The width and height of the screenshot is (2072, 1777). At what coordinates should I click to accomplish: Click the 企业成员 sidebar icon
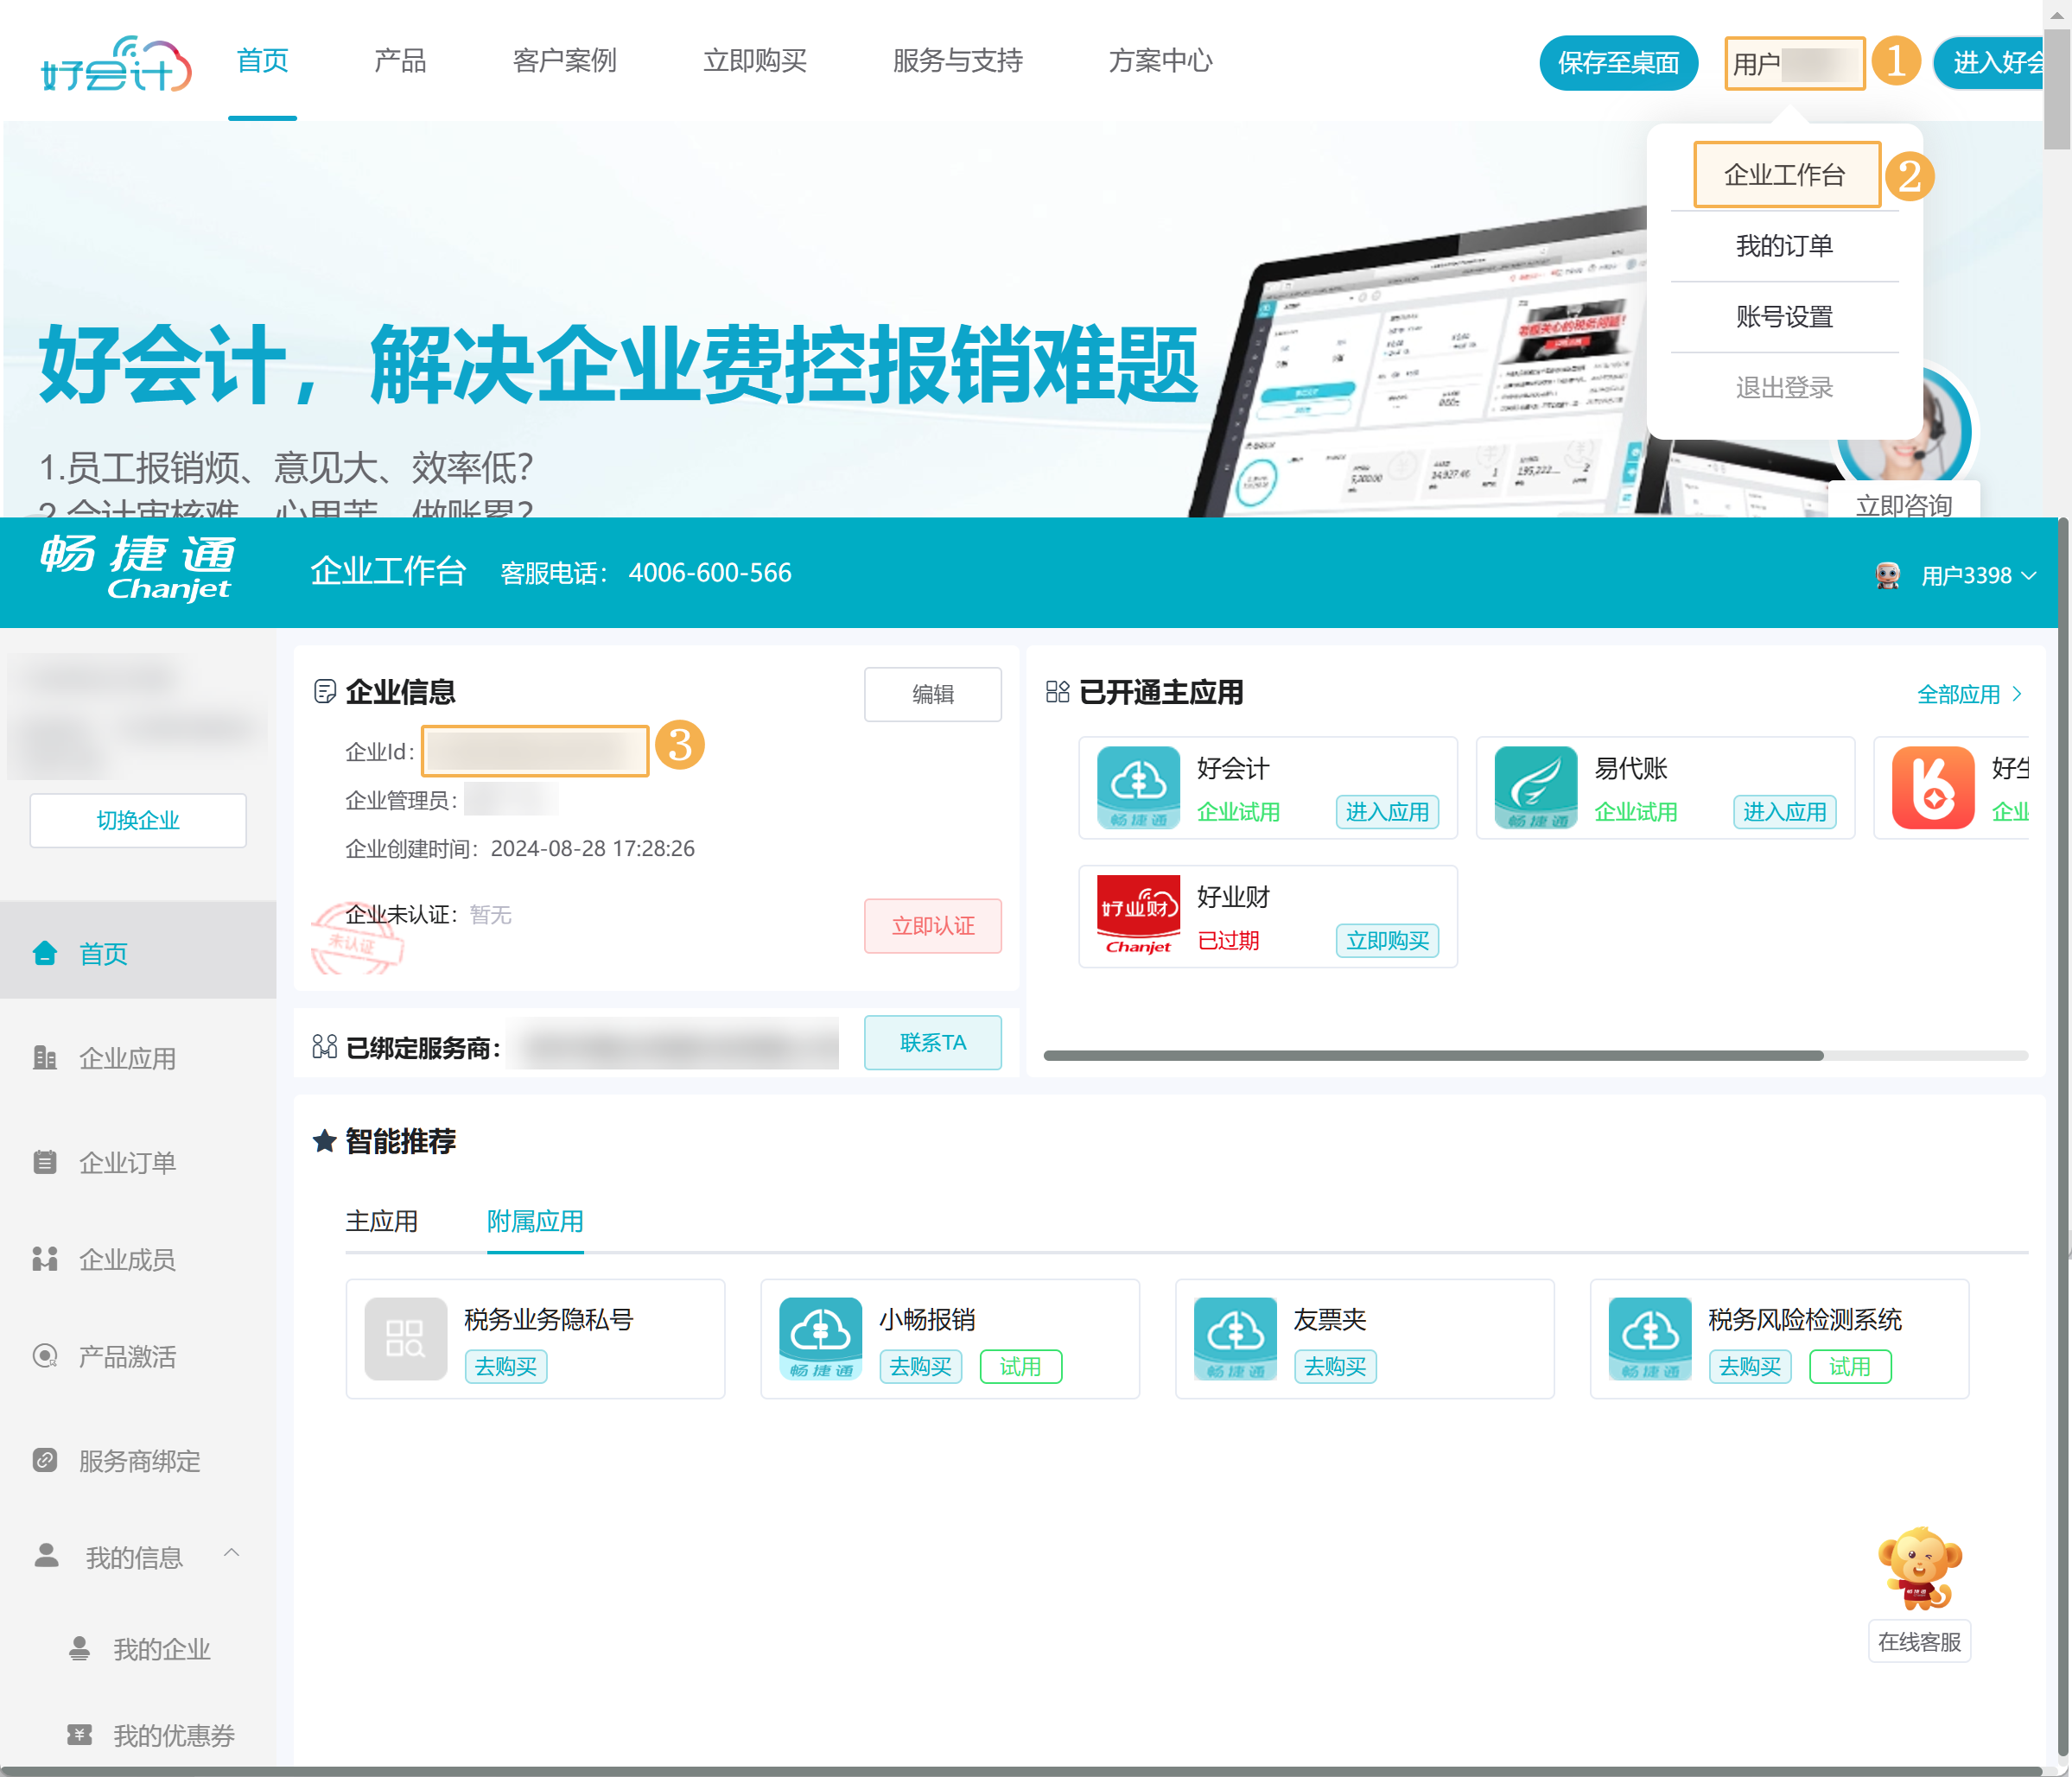[x=45, y=1259]
